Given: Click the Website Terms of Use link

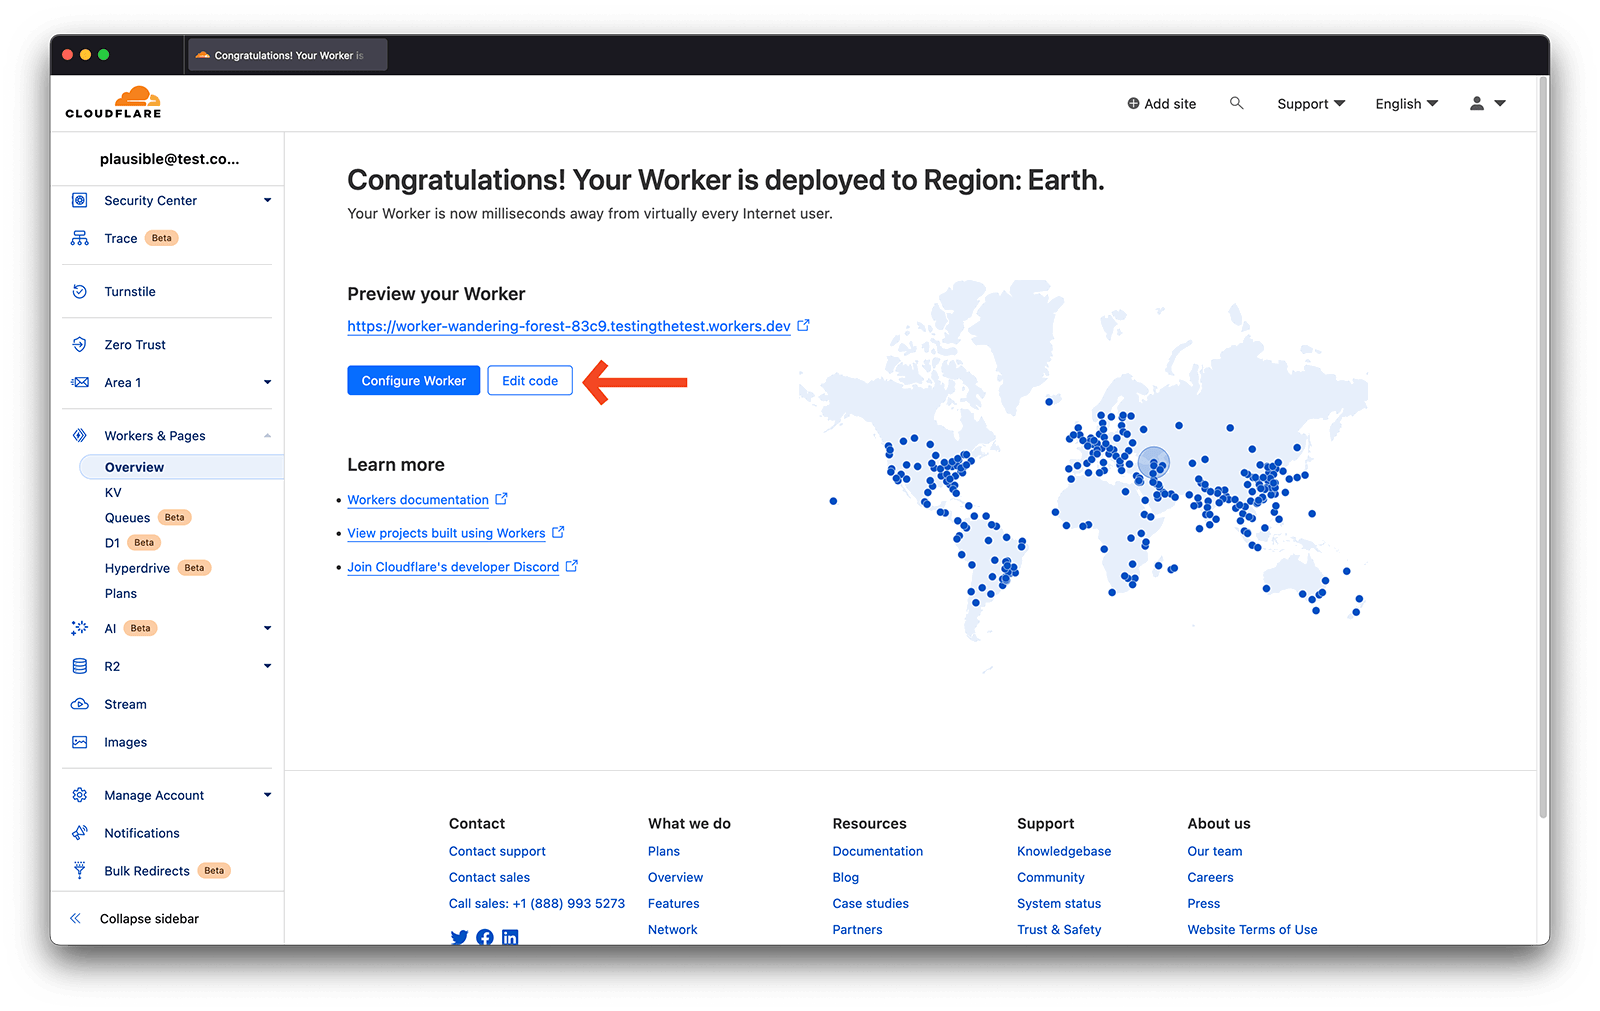Looking at the screenshot, I should click(x=1252, y=929).
